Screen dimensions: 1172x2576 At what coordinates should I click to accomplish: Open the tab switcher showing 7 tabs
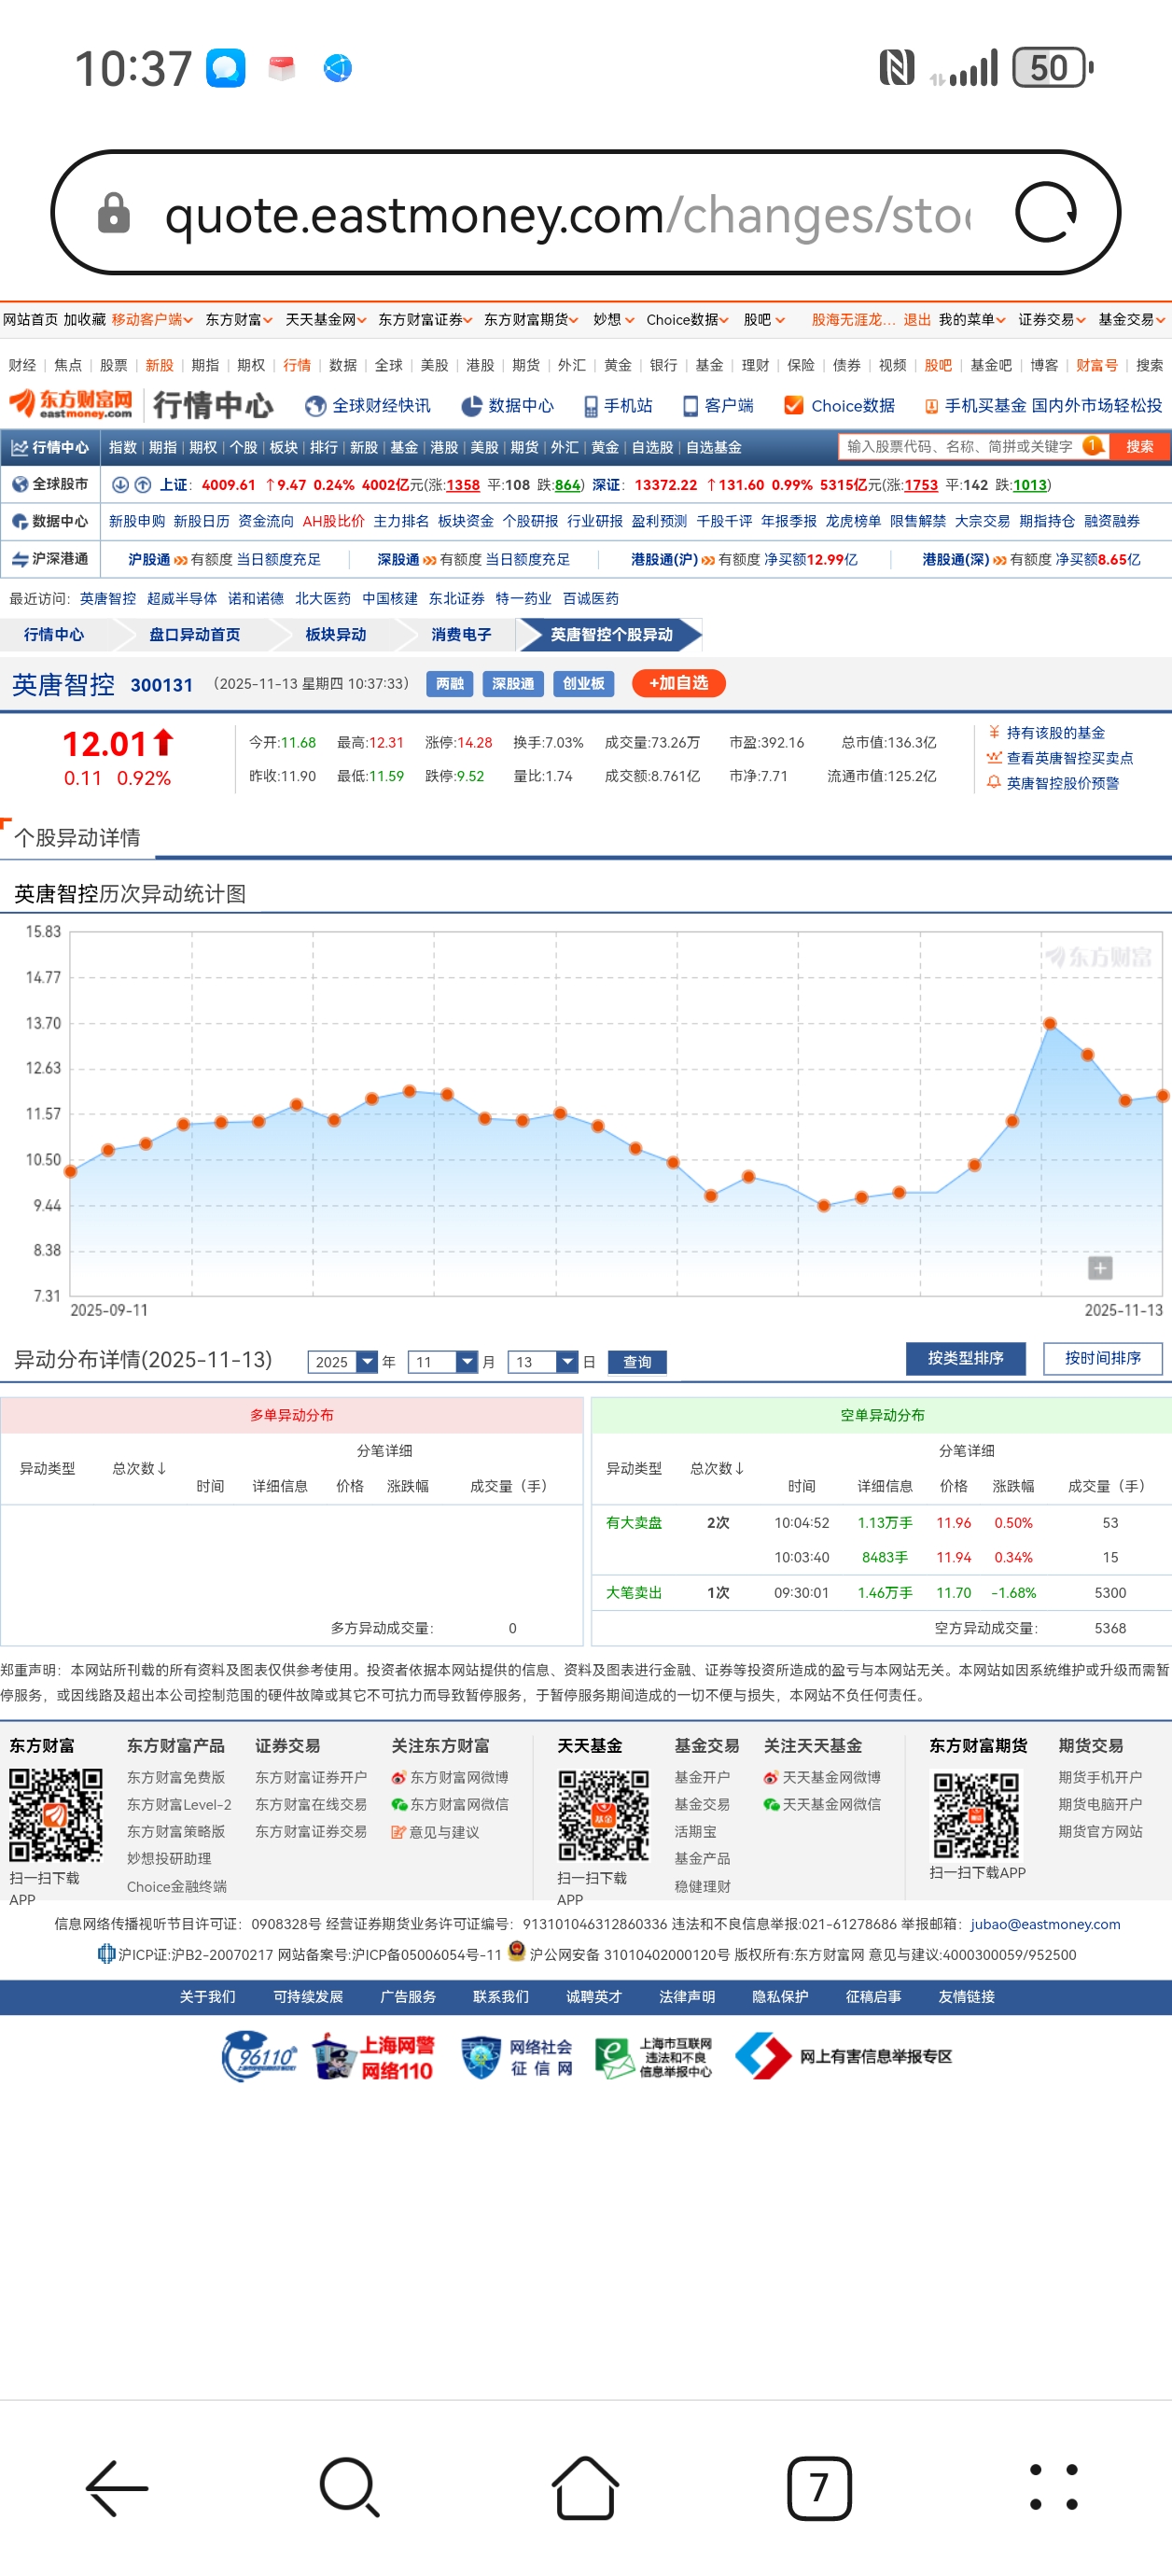tap(819, 2487)
